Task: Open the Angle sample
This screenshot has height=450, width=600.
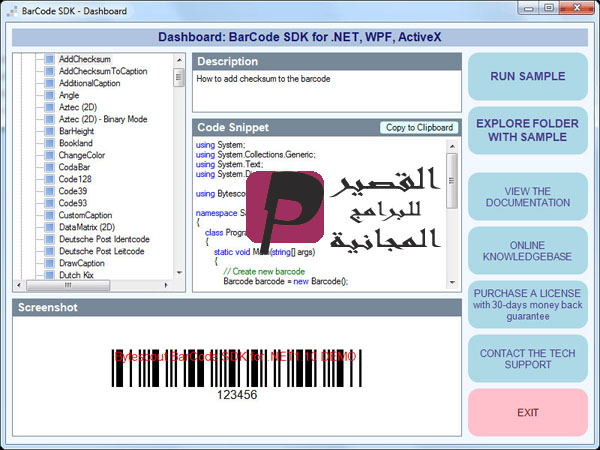Action: [69, 95]
